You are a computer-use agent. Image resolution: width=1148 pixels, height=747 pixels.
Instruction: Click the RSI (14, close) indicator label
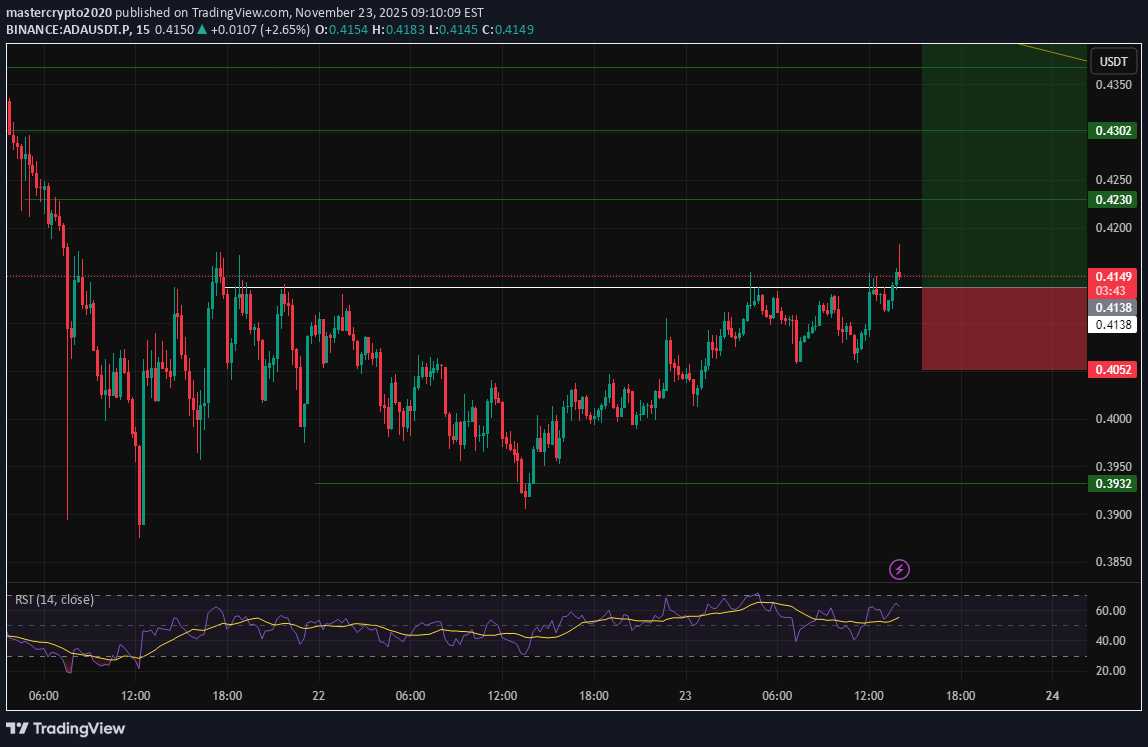[x=54, y=600]
